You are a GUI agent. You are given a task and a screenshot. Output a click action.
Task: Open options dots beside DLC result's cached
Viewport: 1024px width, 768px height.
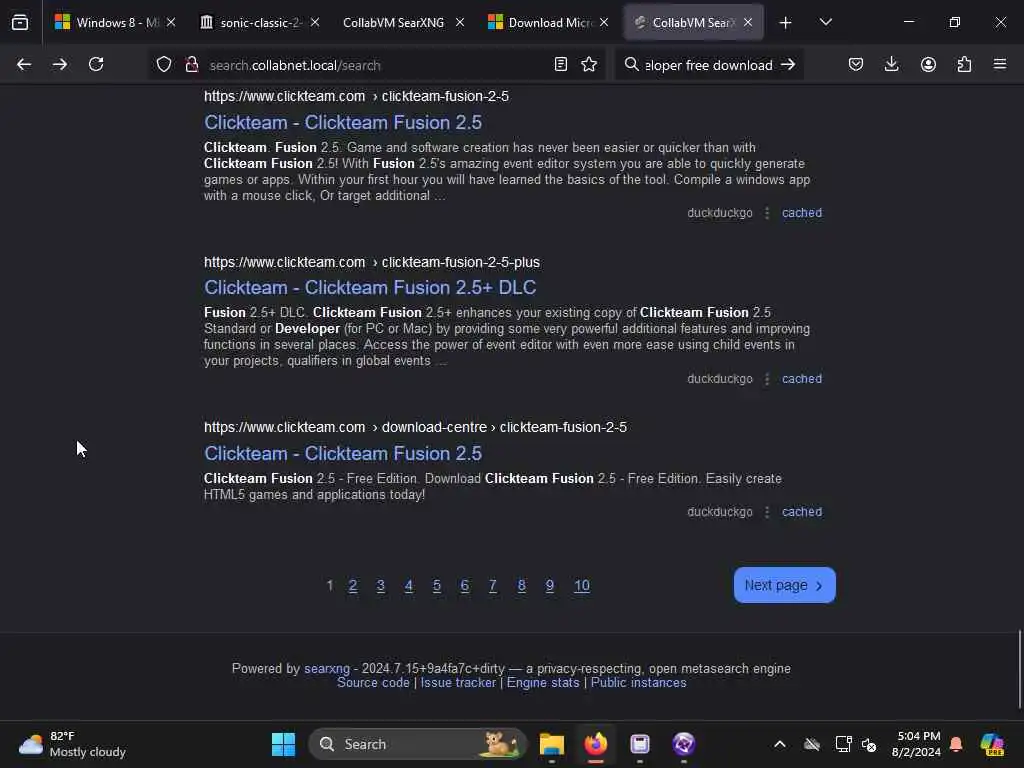point(767,379)
